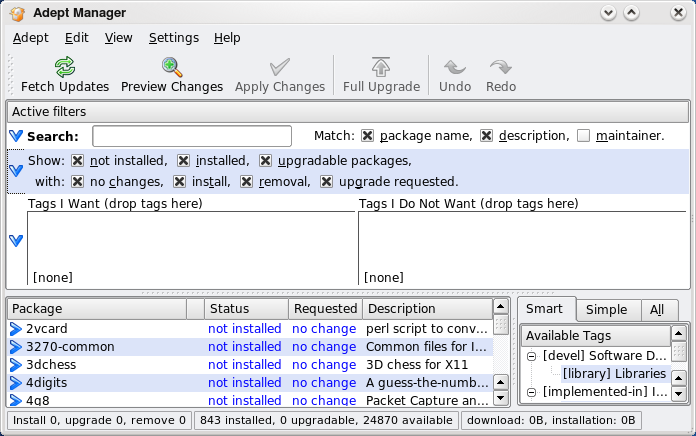Open the Adept menu
Image resolution: width=696 pixels, height=436 pixels.
[31, 38]
